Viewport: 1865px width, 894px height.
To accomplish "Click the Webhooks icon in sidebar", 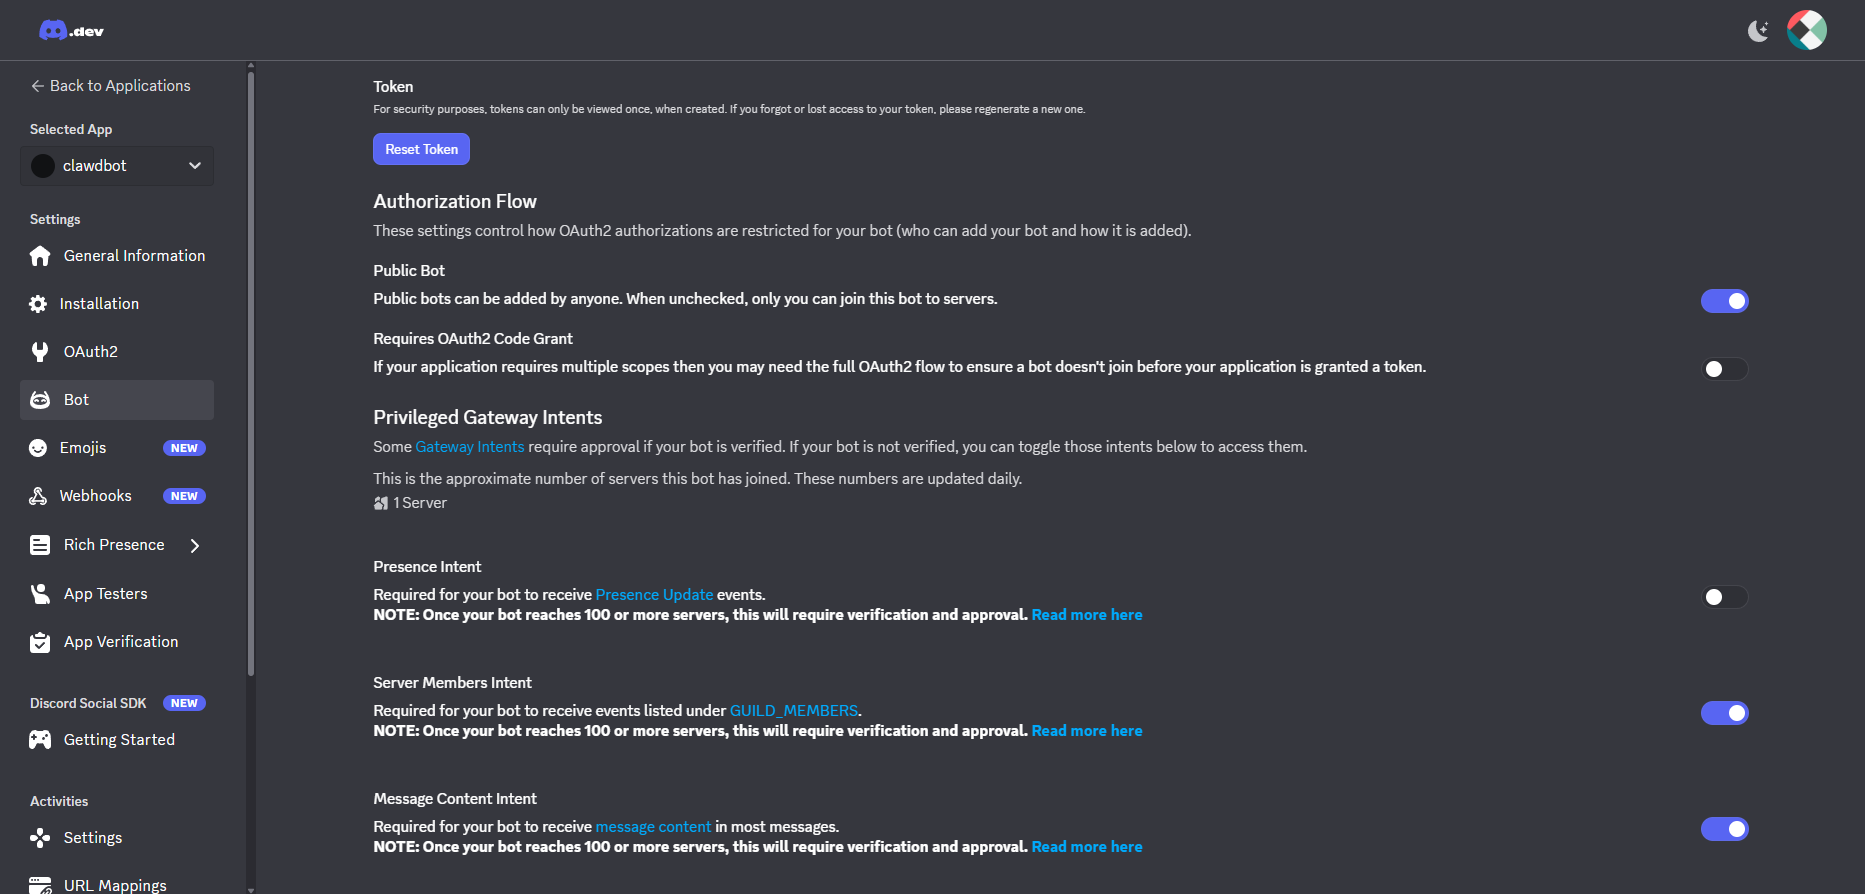I will [38, 496].
